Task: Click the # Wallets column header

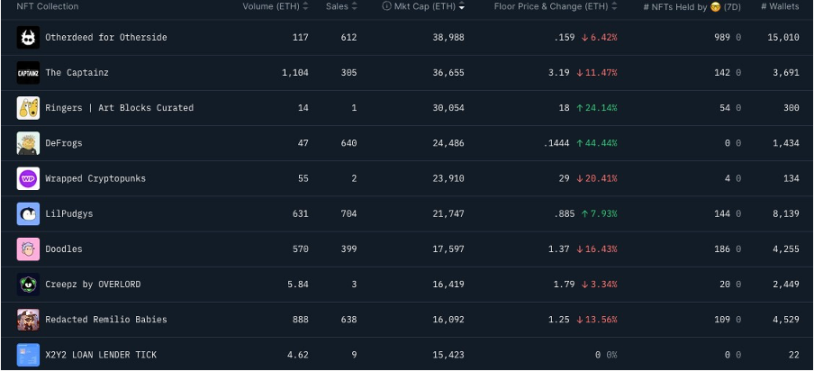Action: point(780,7)
